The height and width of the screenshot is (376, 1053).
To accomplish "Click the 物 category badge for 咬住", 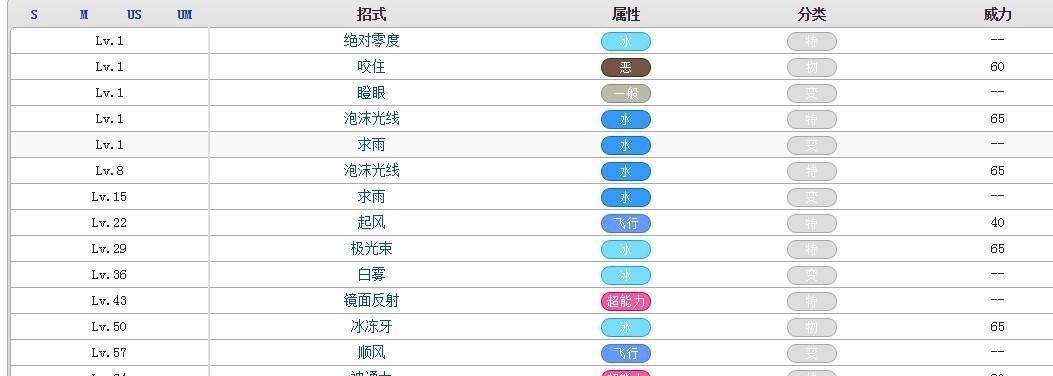I will [x=811, y=67].
